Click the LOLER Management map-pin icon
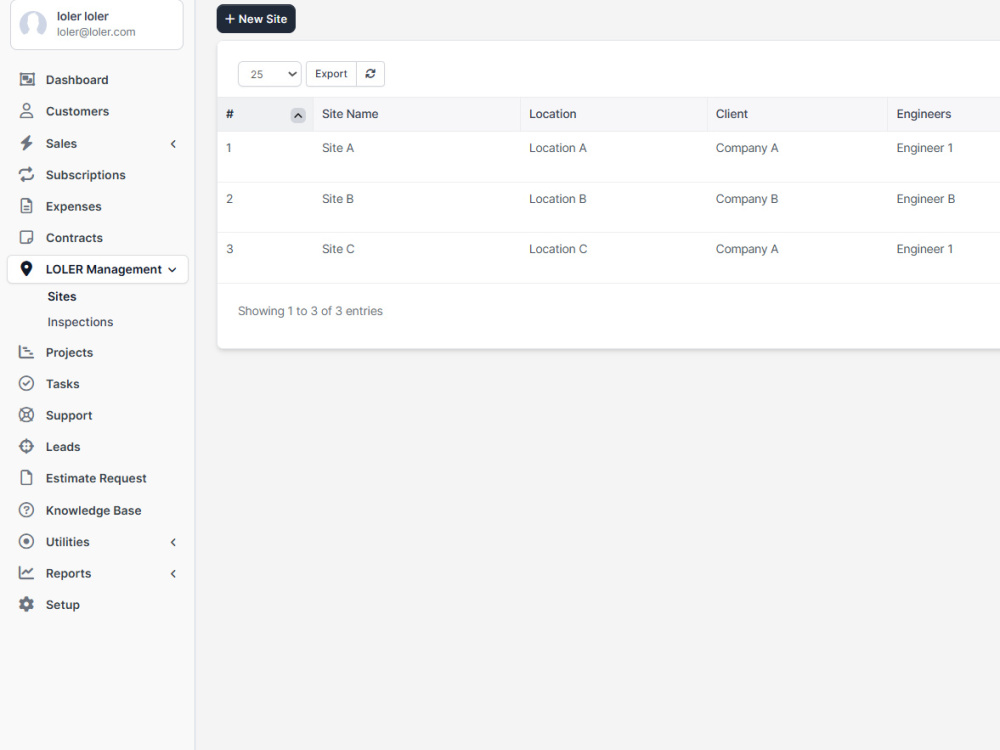Viewport: 1000px width, 750px height. click(x=26, y=268)
